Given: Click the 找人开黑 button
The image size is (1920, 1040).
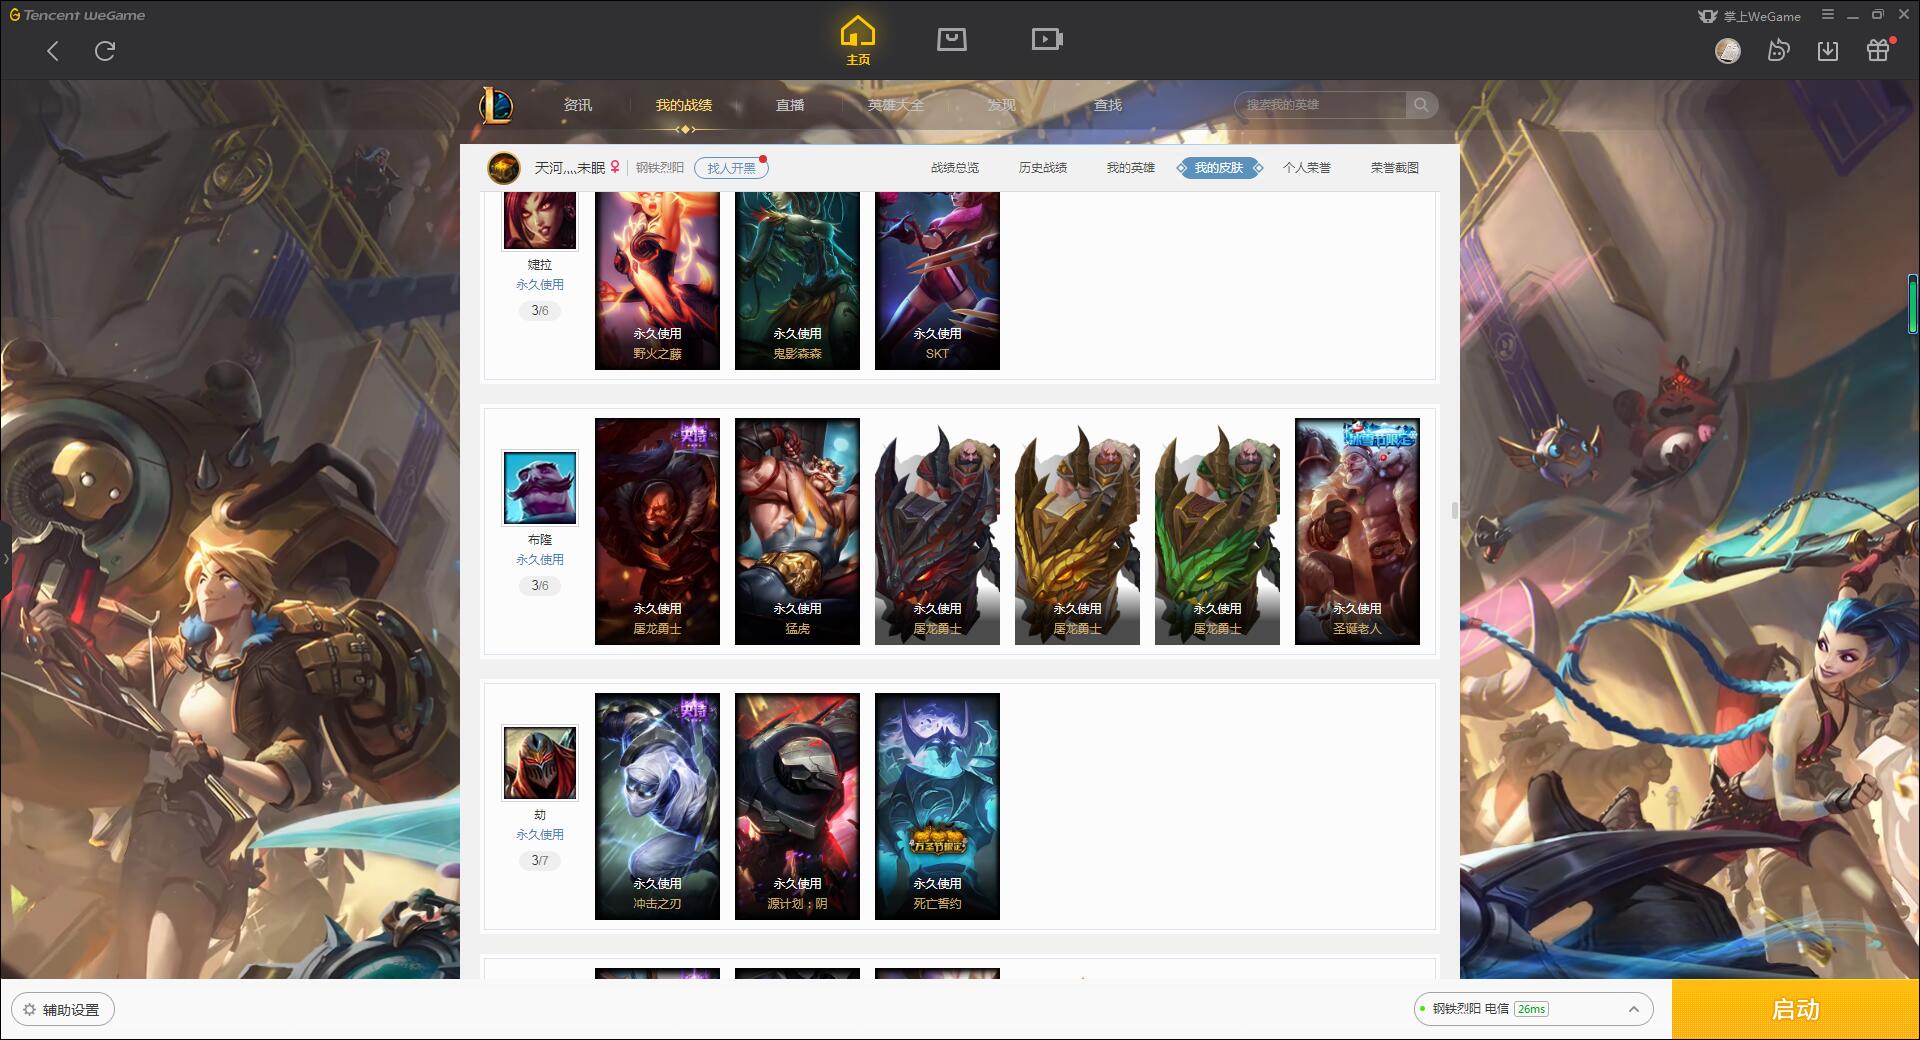Looking at the screenshot, I should (x=731, y=168).
